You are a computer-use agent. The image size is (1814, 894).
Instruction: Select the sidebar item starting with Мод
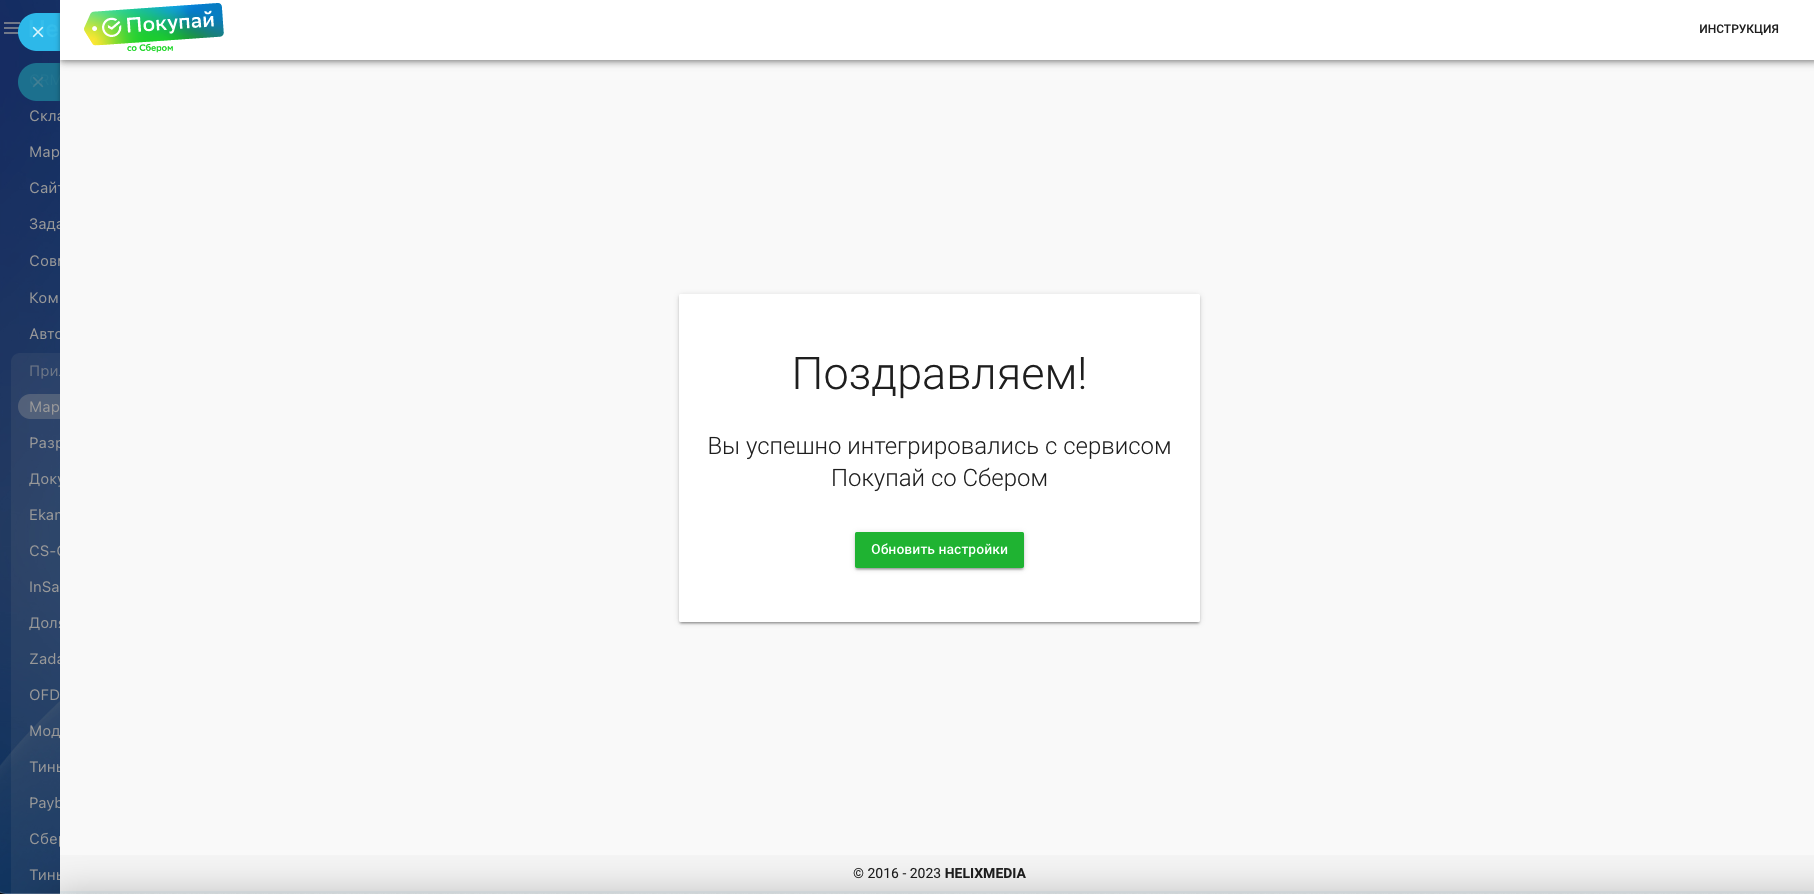44,731
